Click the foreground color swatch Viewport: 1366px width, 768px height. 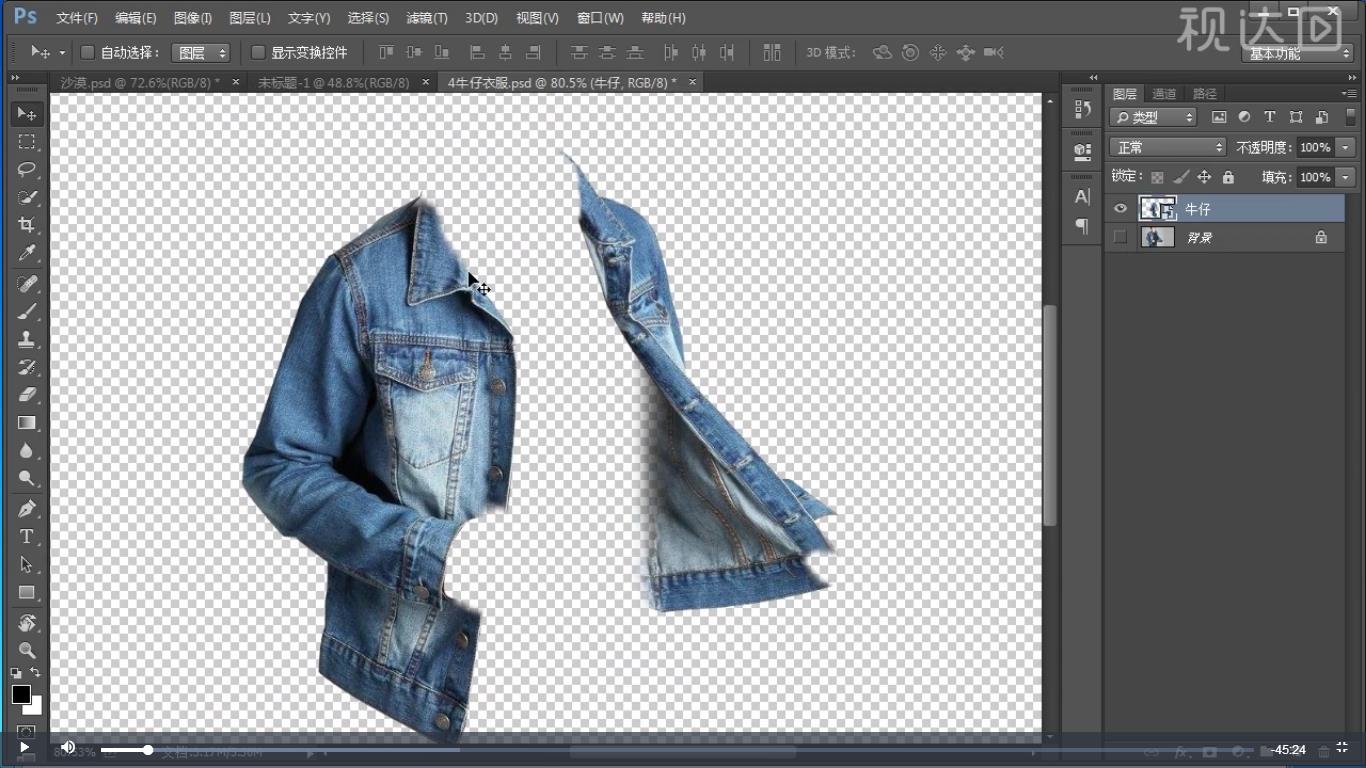pyautogui.click(x=21, y=694)
